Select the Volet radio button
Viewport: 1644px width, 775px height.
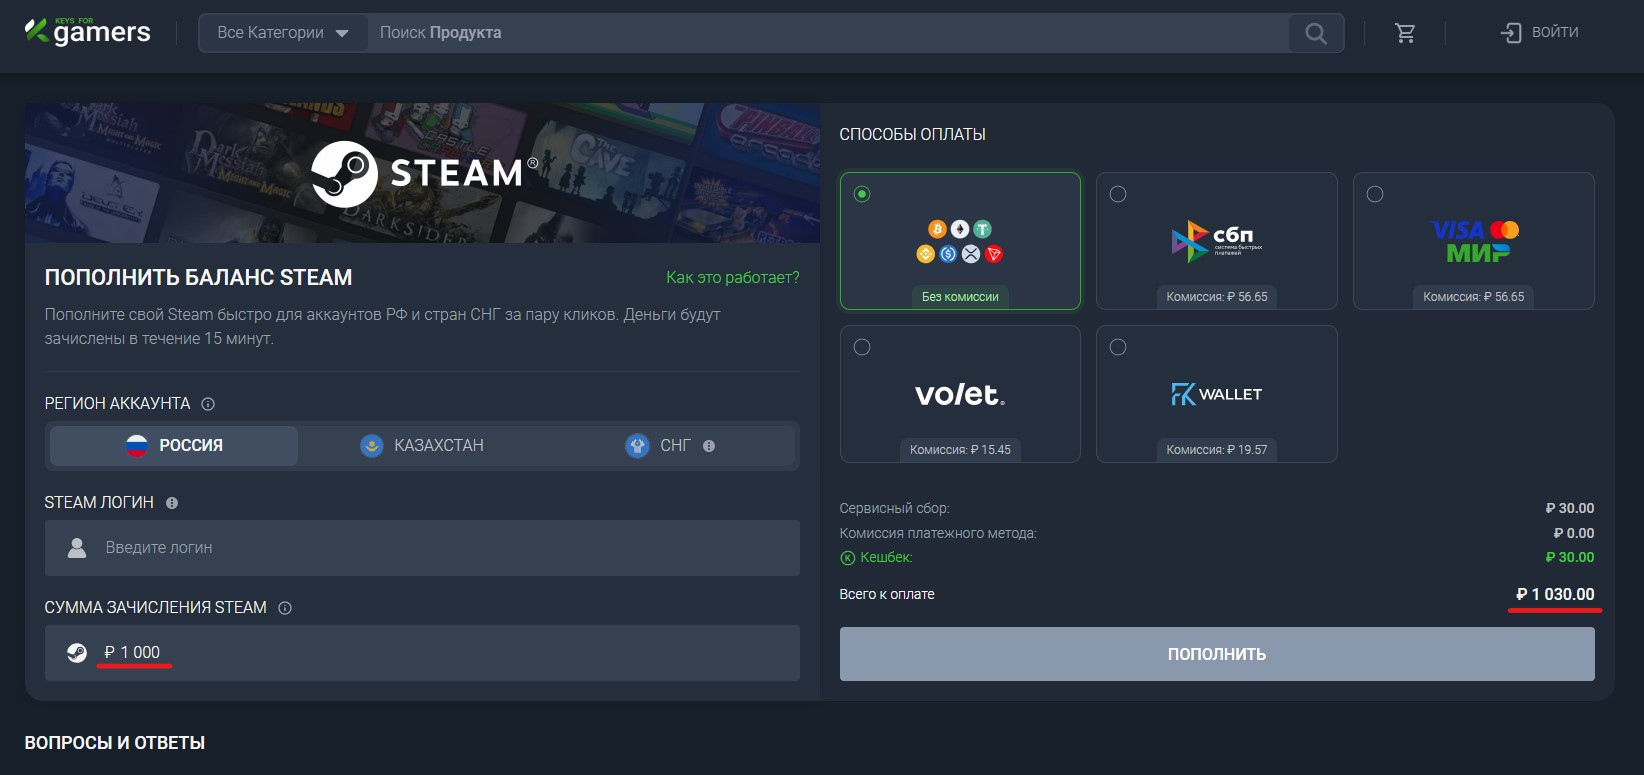862,347
